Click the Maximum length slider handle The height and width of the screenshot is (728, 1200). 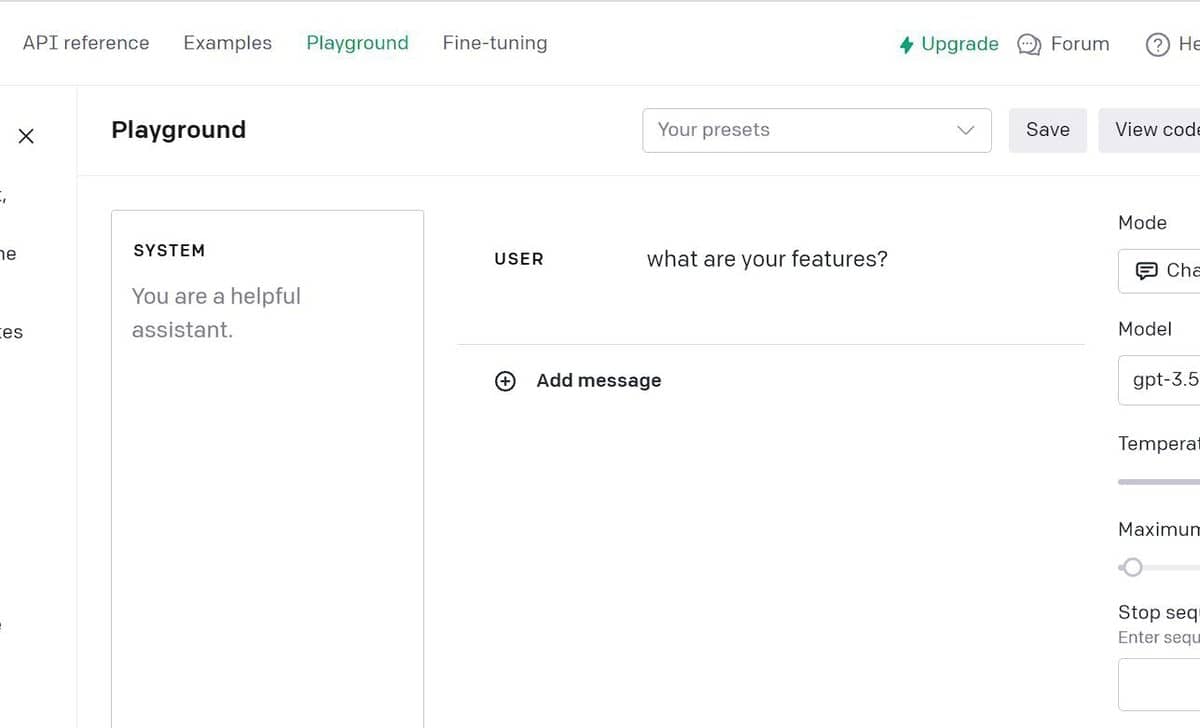(1132, 568)
